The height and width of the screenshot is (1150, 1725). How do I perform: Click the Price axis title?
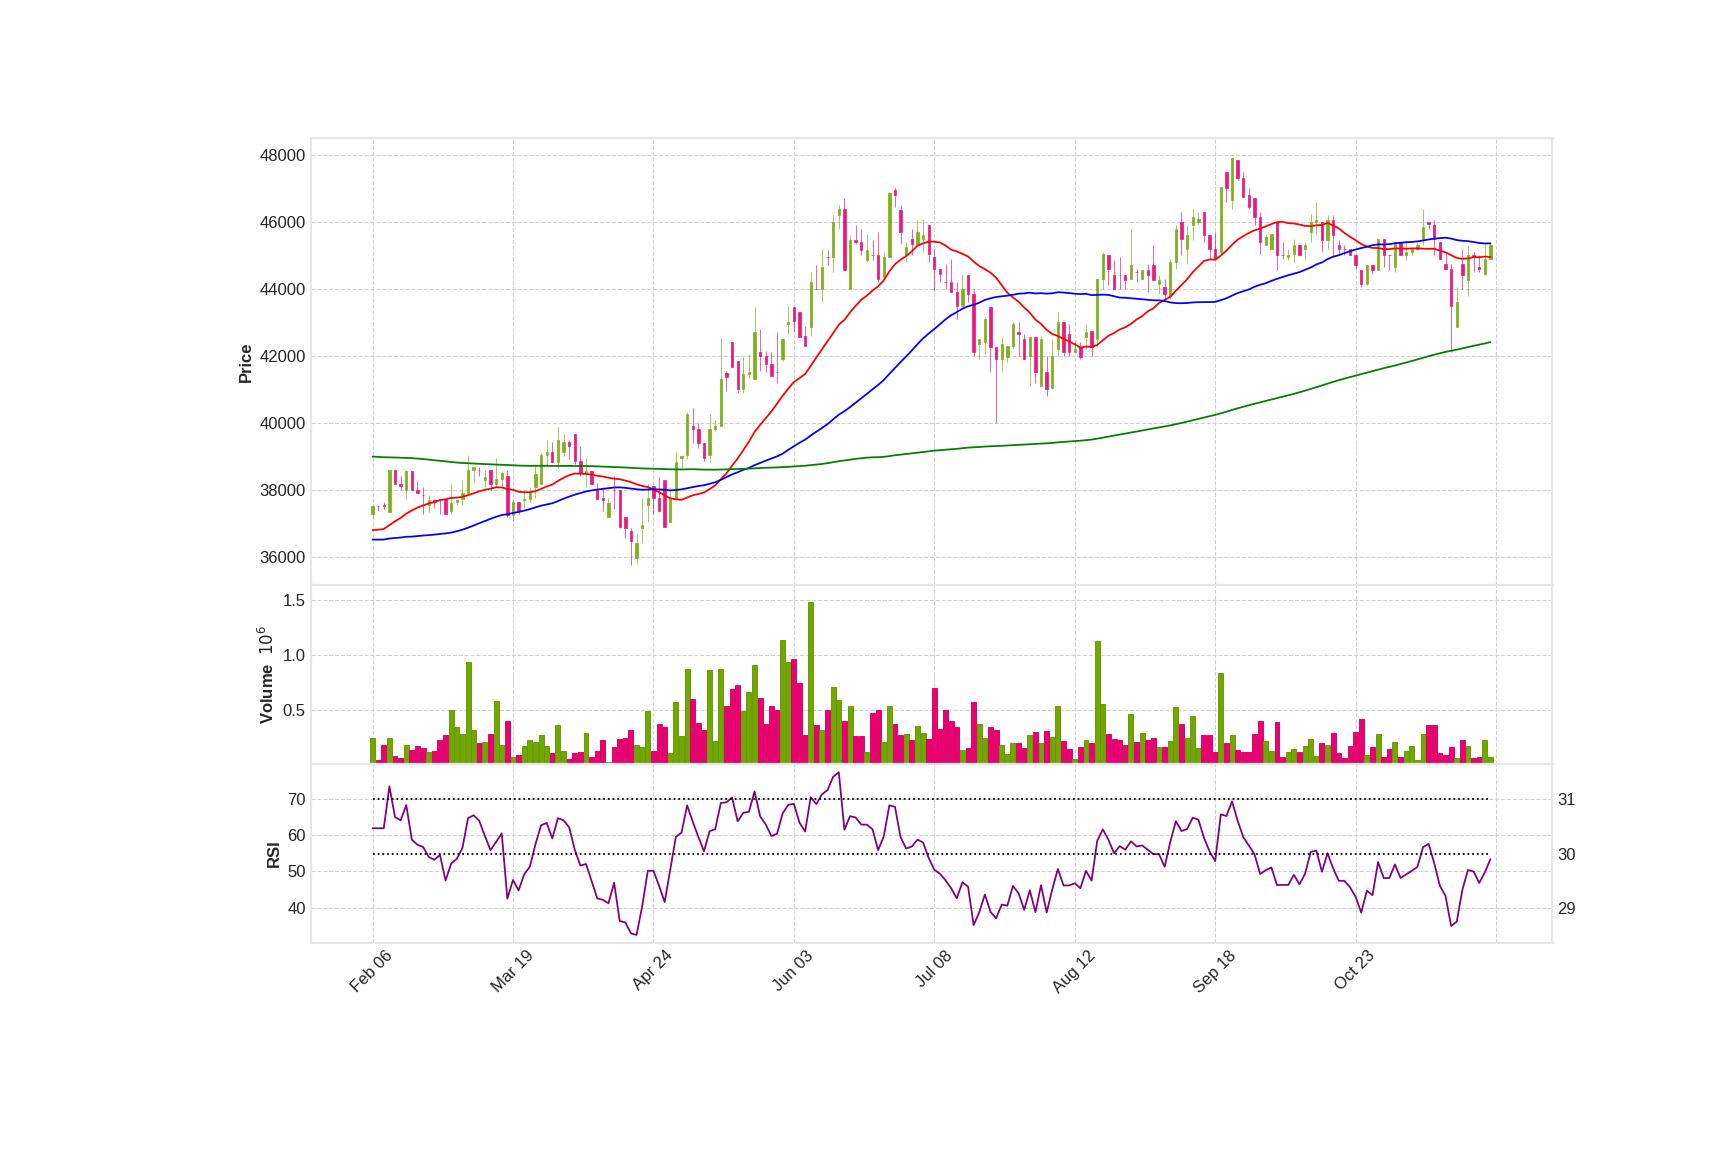point(245,364)
